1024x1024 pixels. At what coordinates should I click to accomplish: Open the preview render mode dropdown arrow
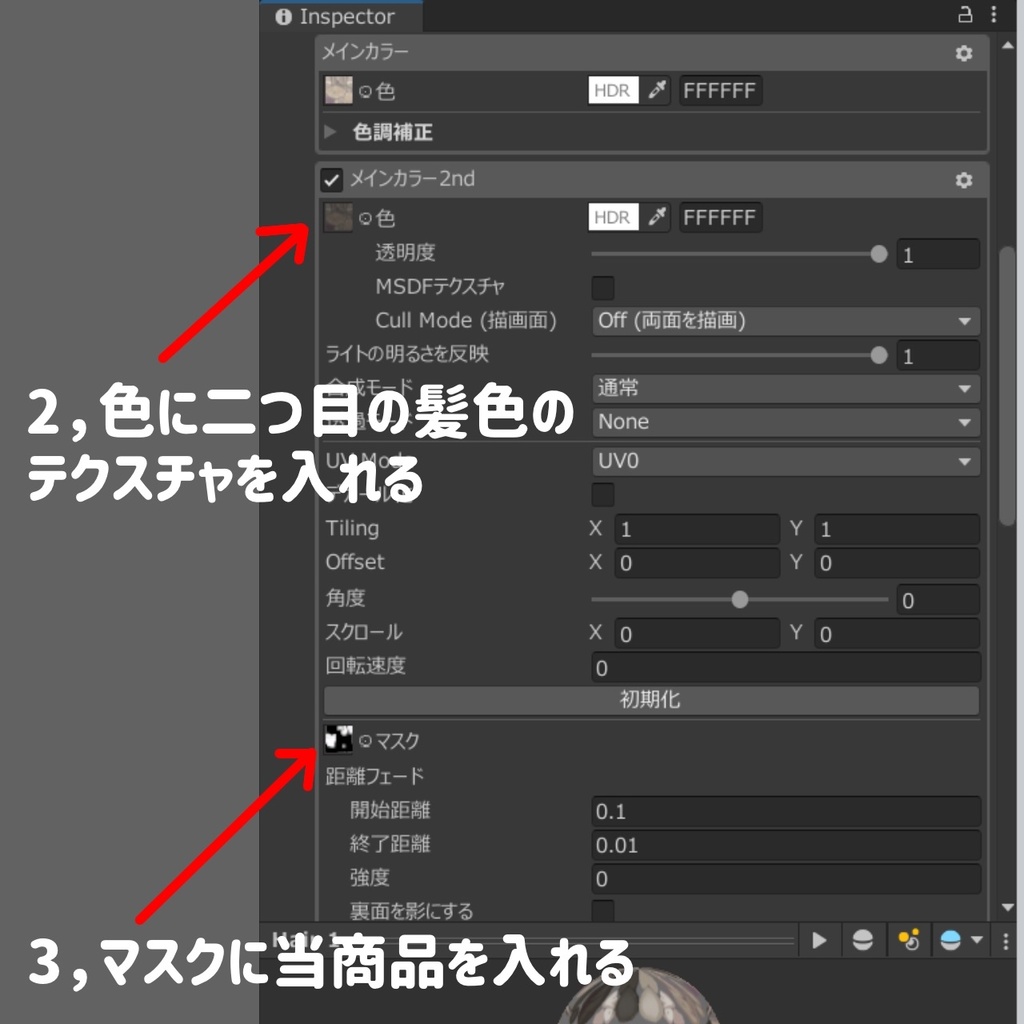coord(976,940)
